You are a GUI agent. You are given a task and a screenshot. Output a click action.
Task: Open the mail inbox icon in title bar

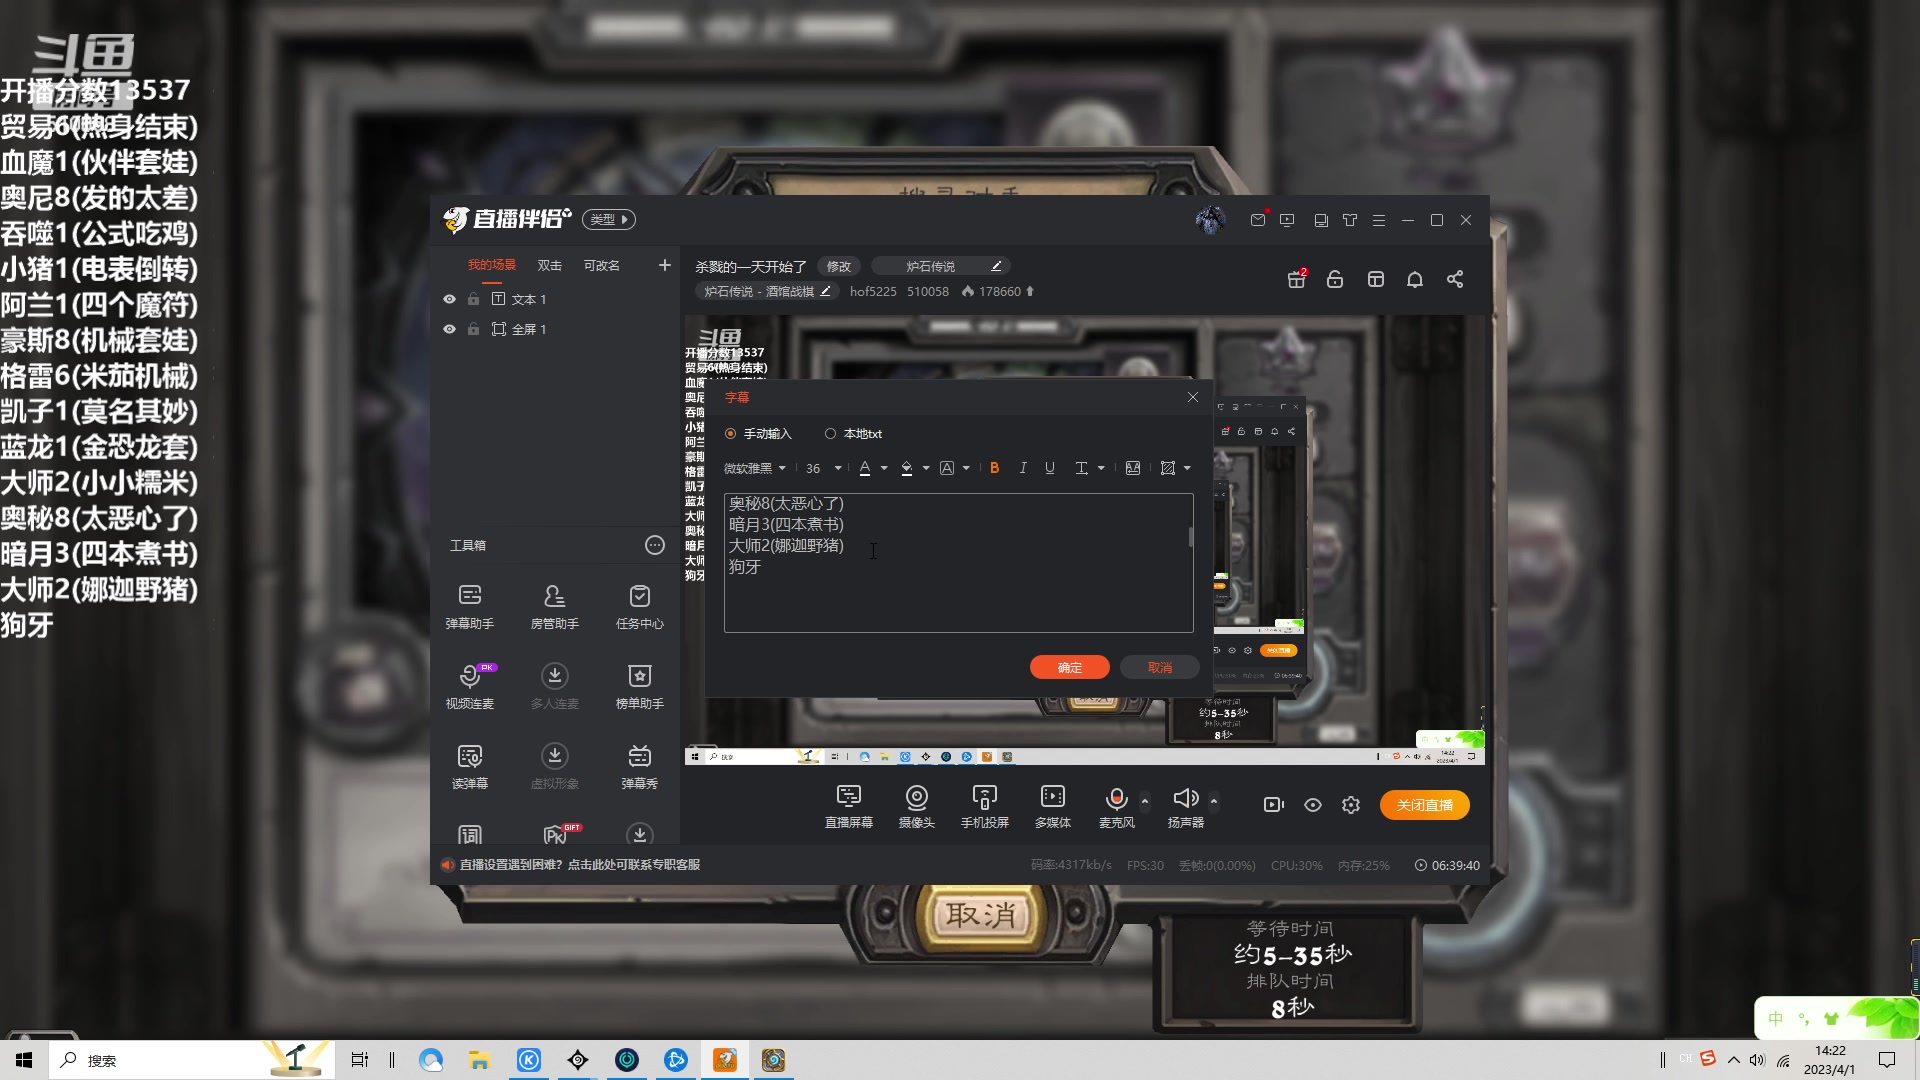pos(1258,220)
